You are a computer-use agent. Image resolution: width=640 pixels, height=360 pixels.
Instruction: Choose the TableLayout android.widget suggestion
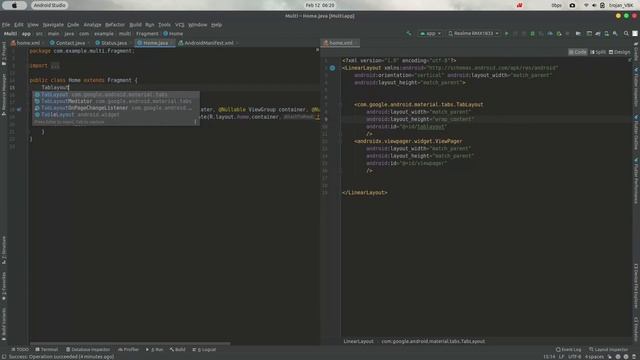tap(116, 115)
